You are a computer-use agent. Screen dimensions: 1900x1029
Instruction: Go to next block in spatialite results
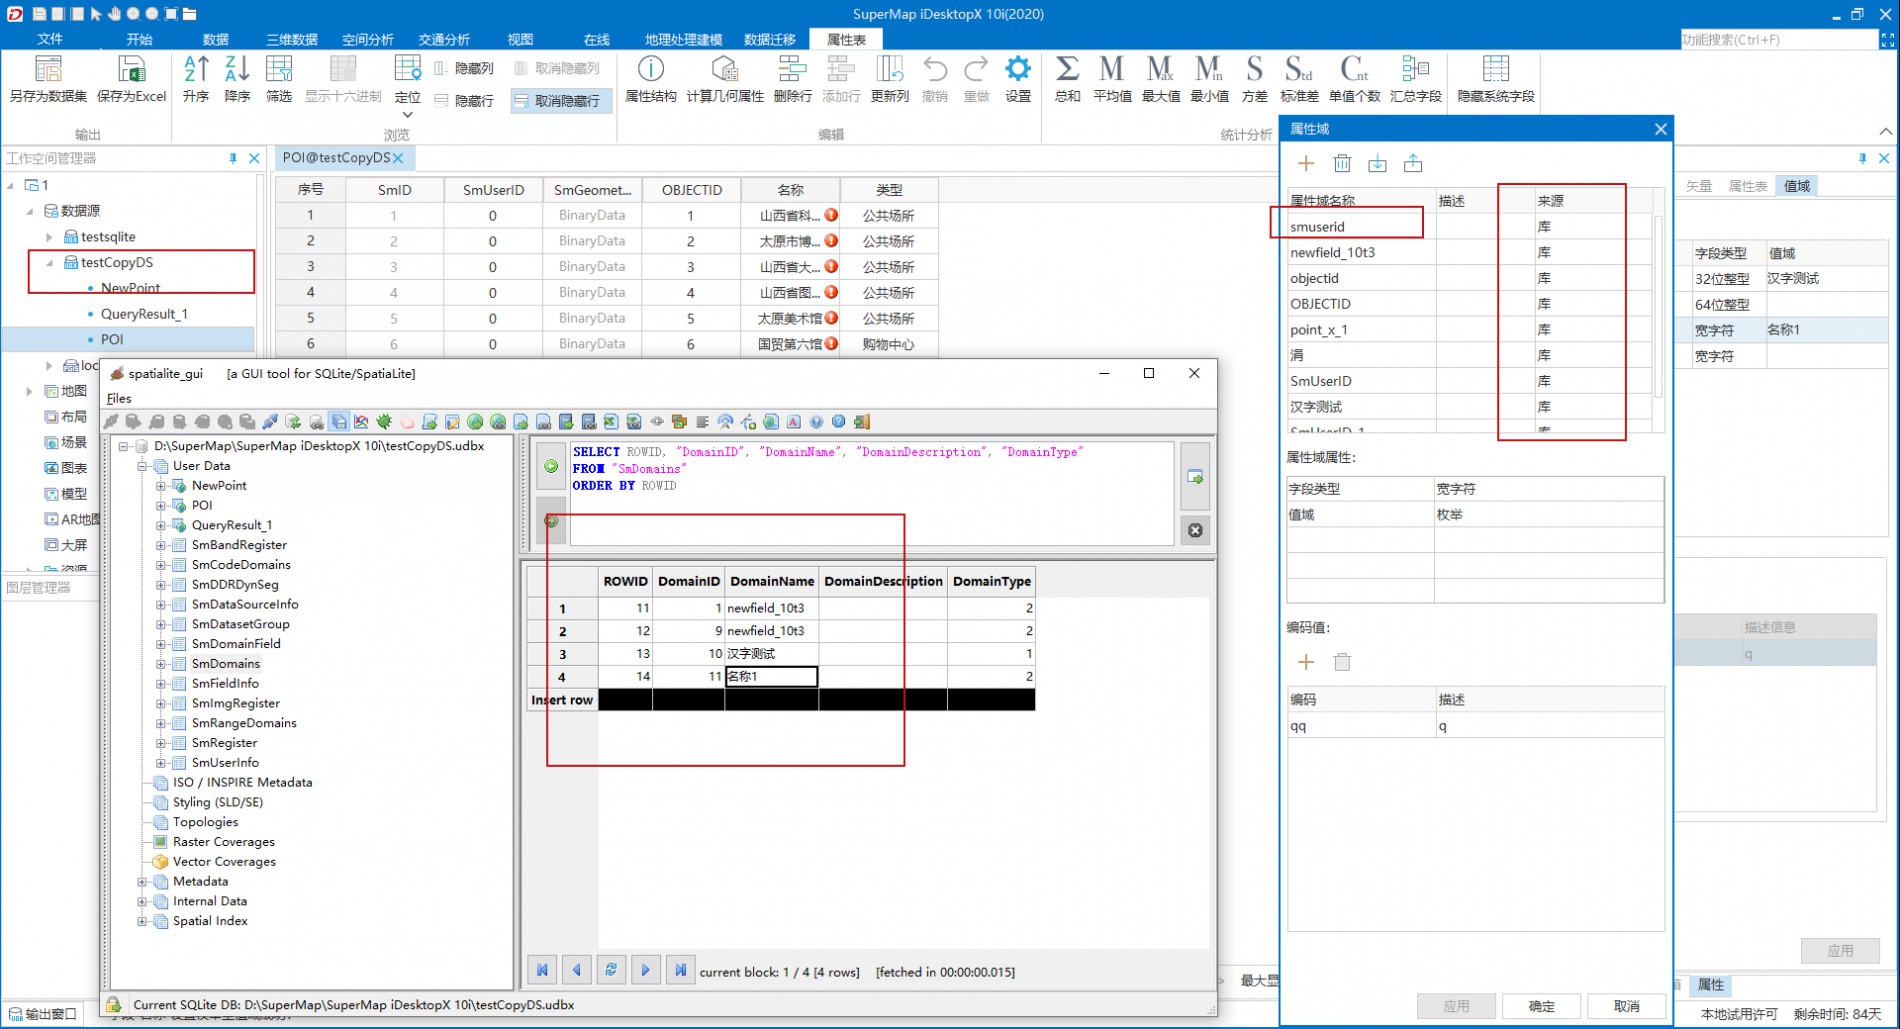coord(646,970)
